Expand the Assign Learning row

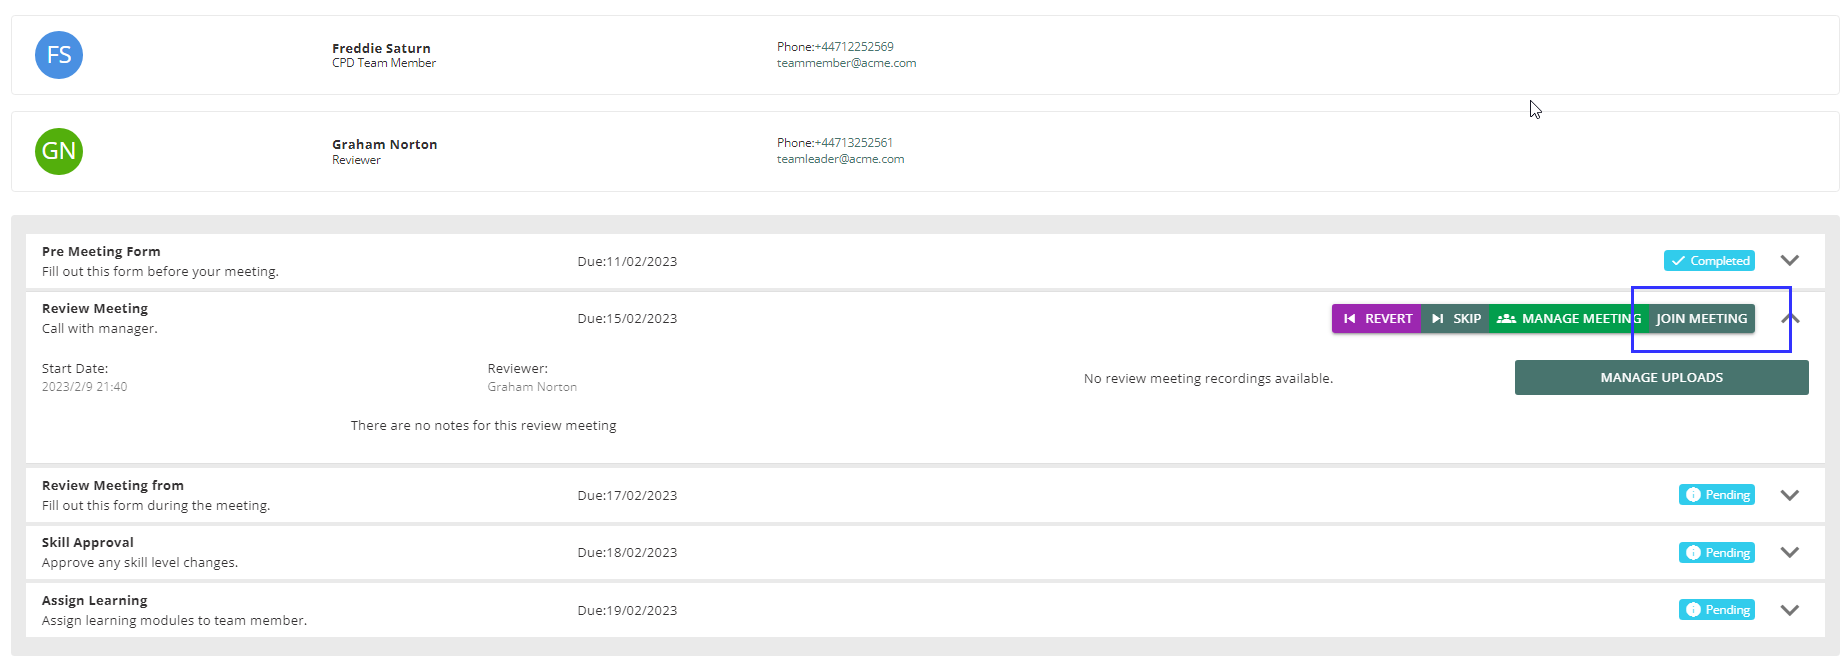pyautogui.click(x=1789, y=610)
